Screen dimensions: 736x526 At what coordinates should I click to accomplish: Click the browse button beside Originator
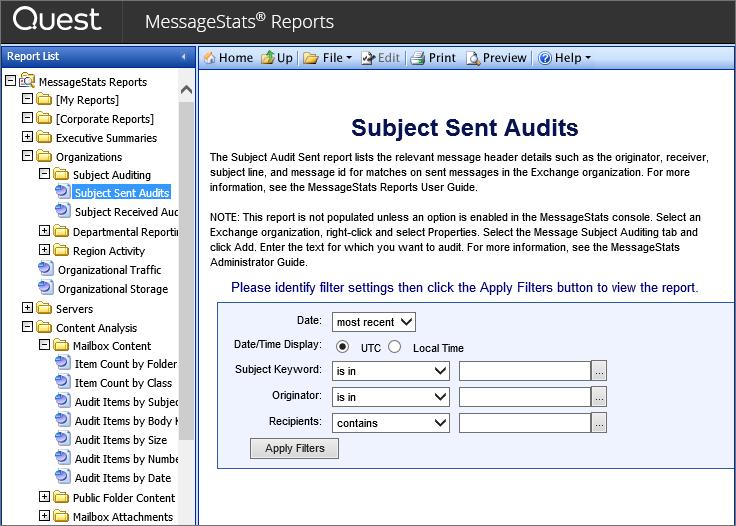[x=599, y=396]
